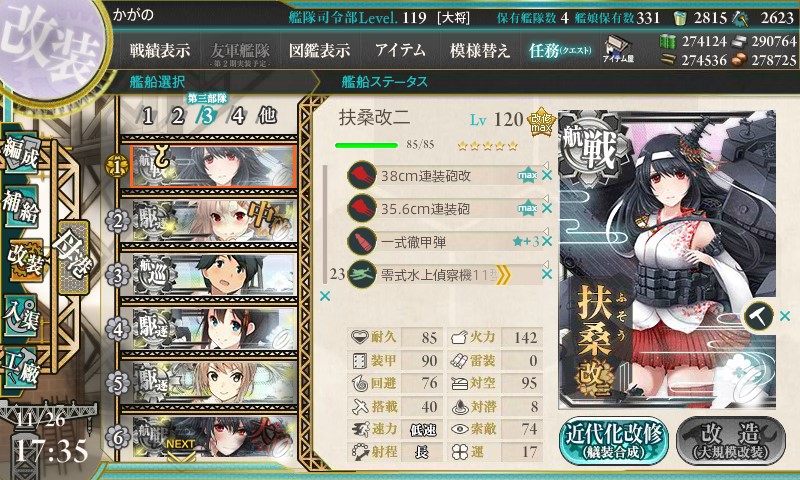Screen dimensions: 800x480
Task: Select the 他 other ships tab
Action: click(x=267, y=115)
